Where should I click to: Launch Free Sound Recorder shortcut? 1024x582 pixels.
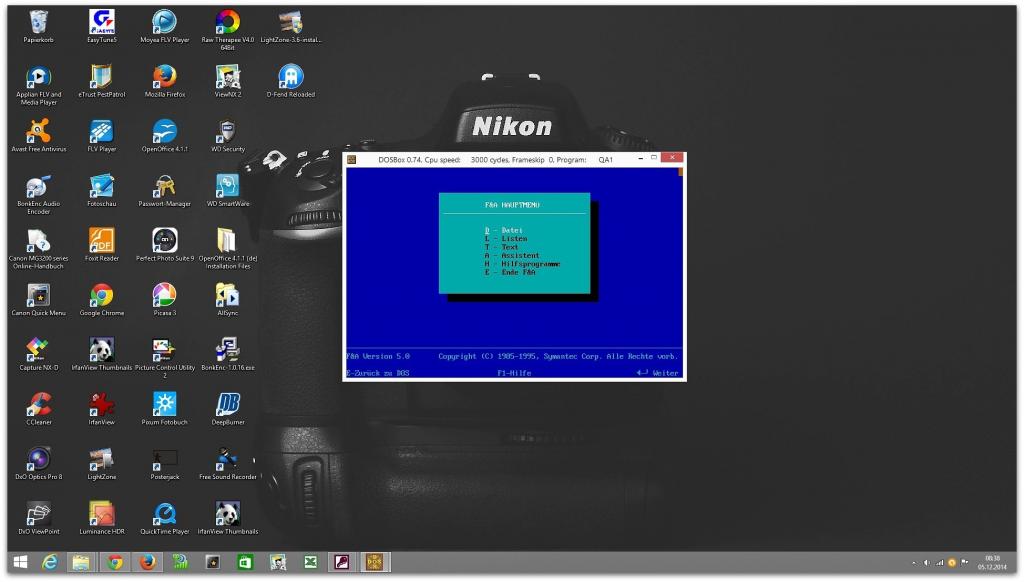(228, 462)
